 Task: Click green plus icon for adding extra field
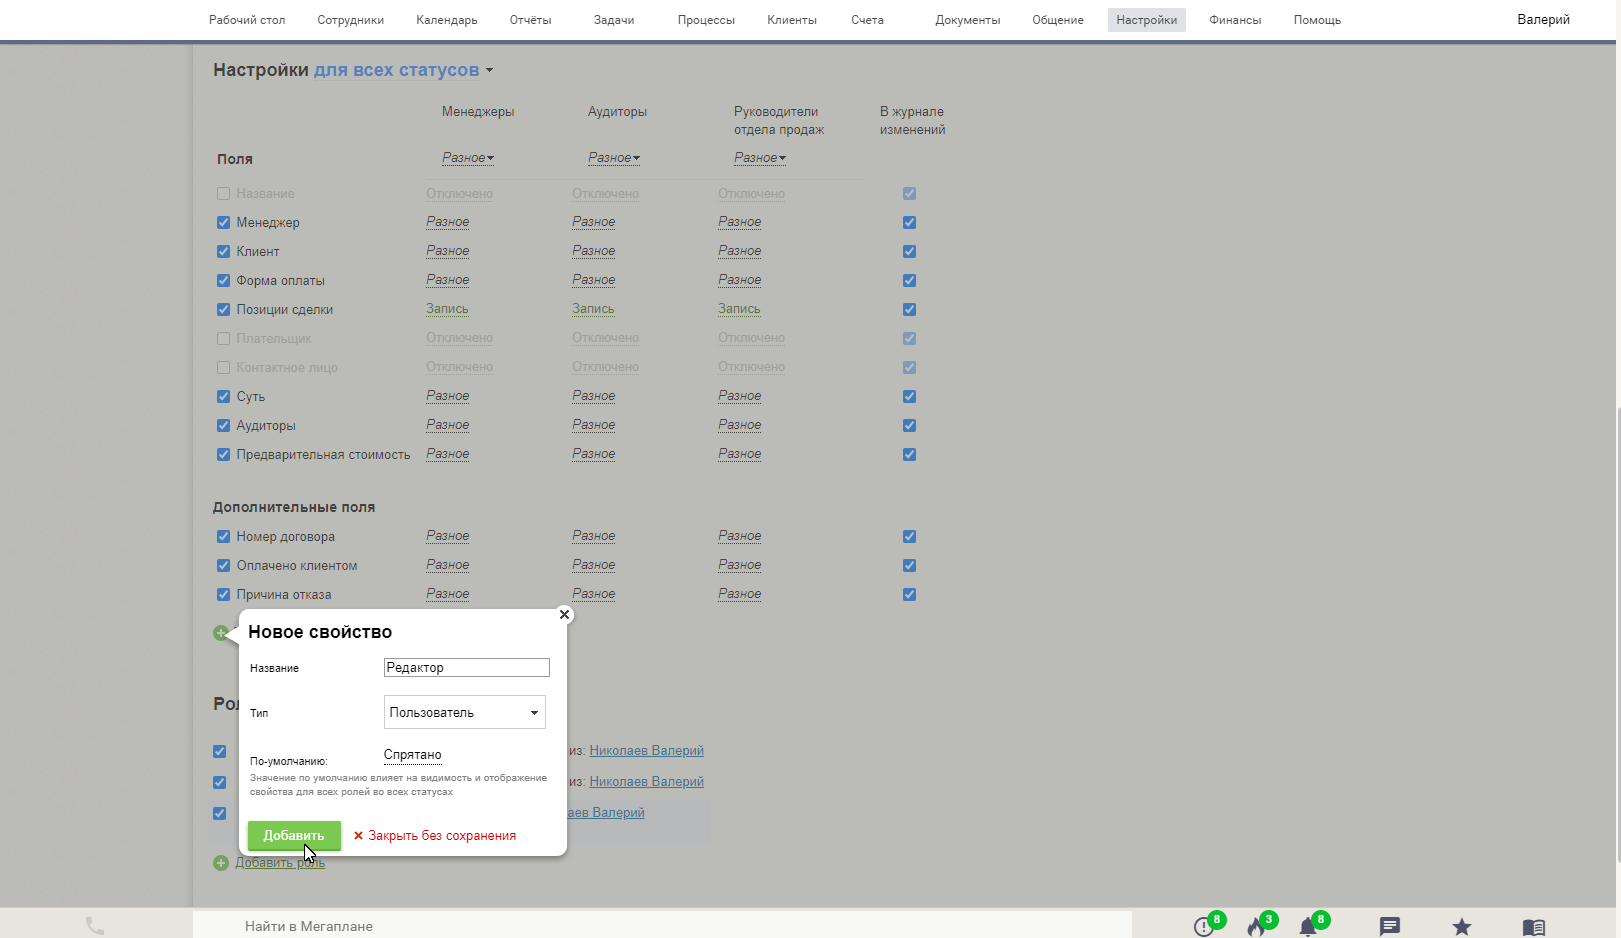[x=220, y=633]
